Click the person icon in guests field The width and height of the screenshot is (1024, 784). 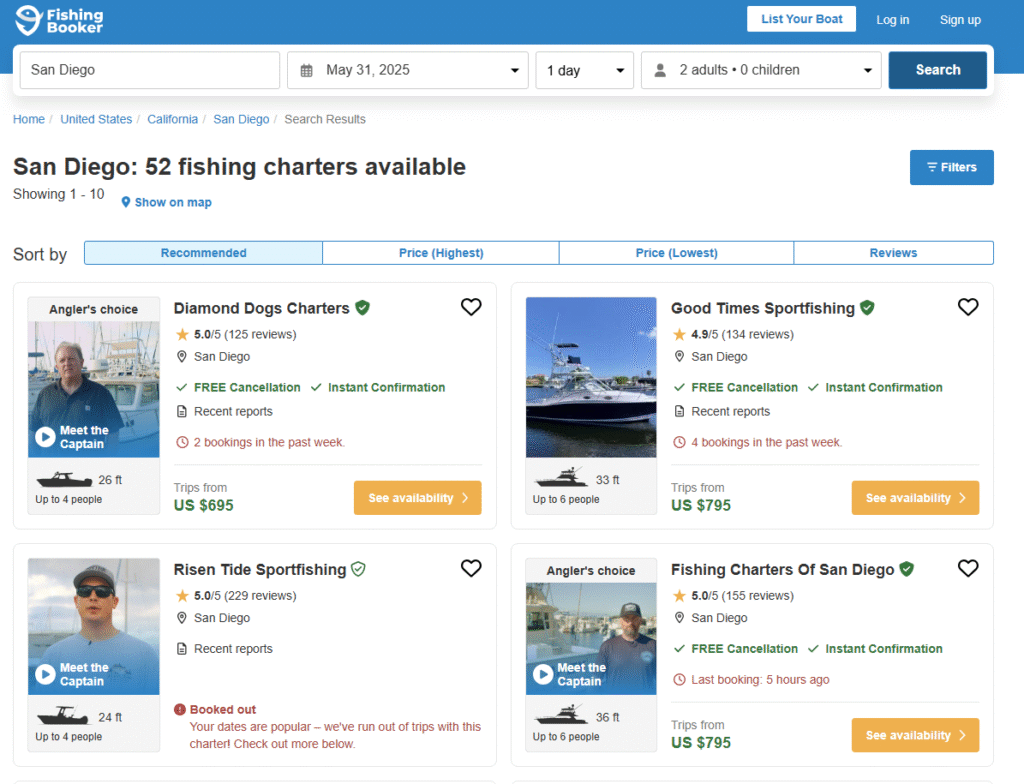(x=660, y=71)
